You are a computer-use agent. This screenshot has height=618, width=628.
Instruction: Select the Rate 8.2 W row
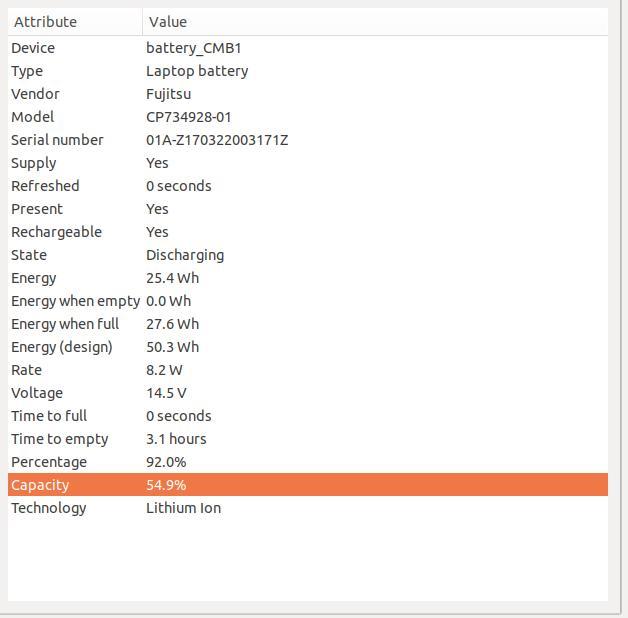click(x=308, y=370)
